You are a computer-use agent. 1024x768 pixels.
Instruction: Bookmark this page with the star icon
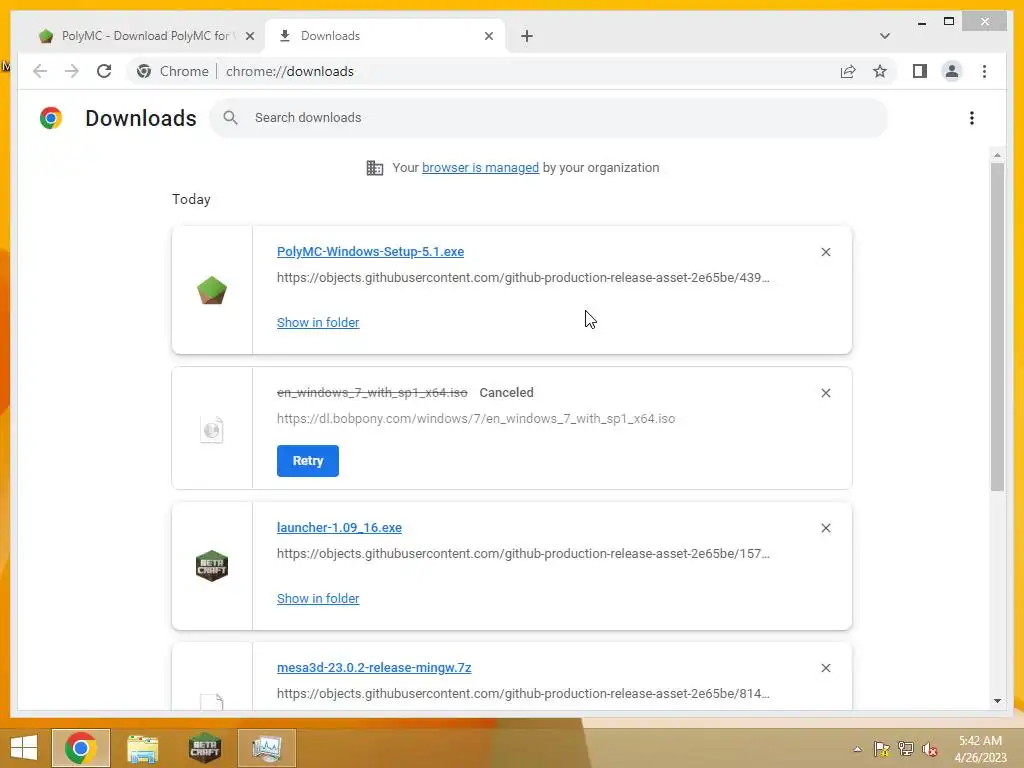[880, 71]
